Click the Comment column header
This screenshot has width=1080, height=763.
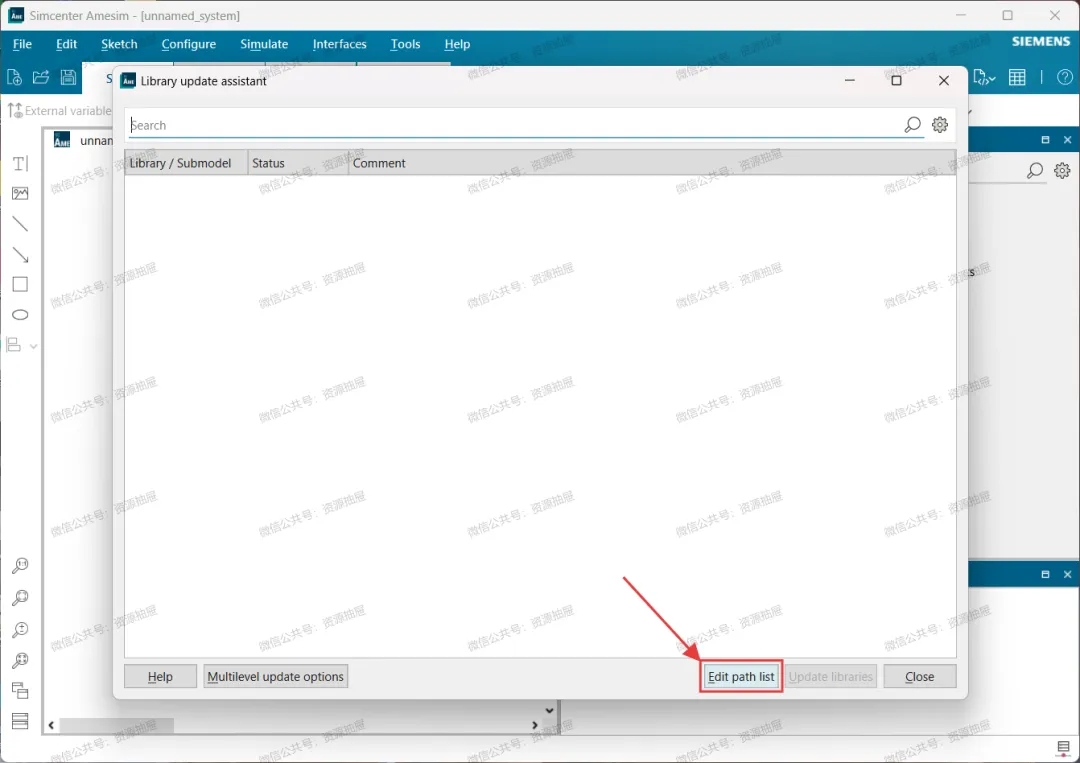(x=652, y=163)
